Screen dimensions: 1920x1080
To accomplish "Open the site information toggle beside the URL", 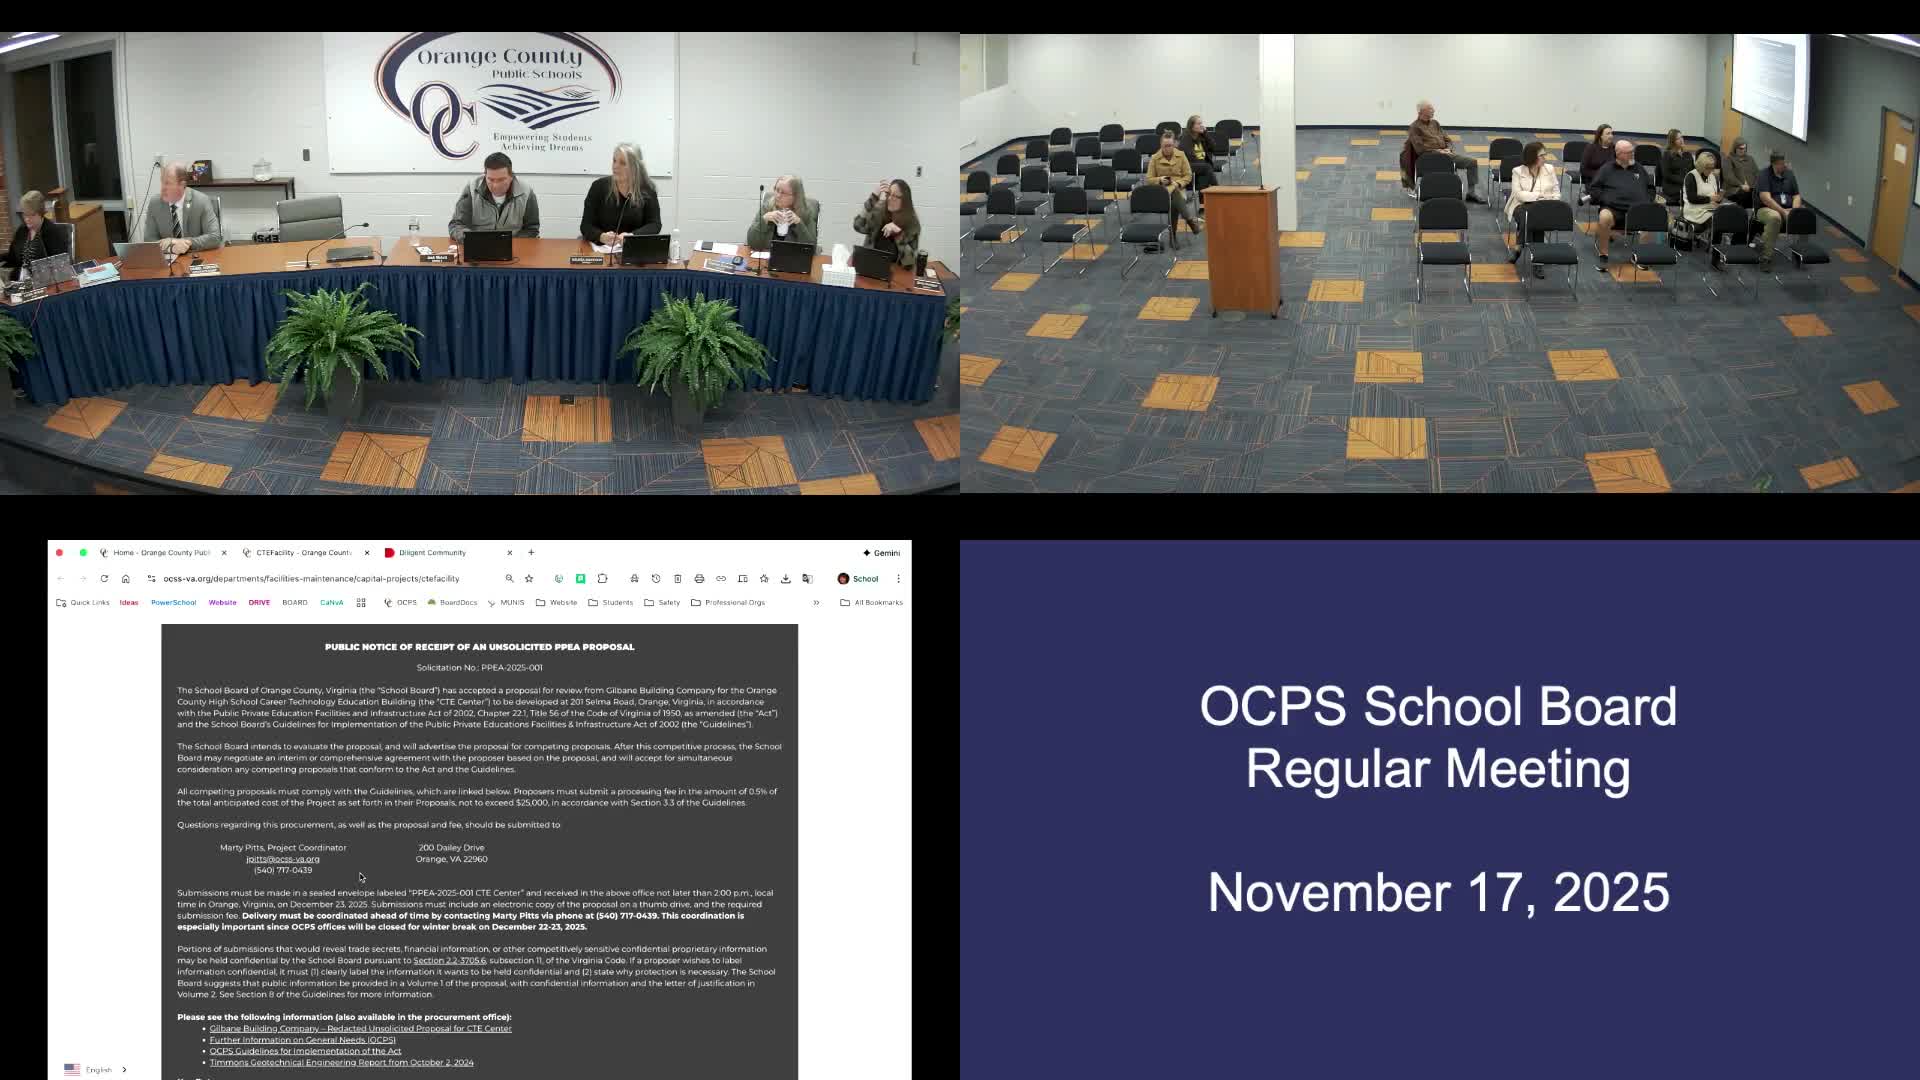I will tap(151, 579).
